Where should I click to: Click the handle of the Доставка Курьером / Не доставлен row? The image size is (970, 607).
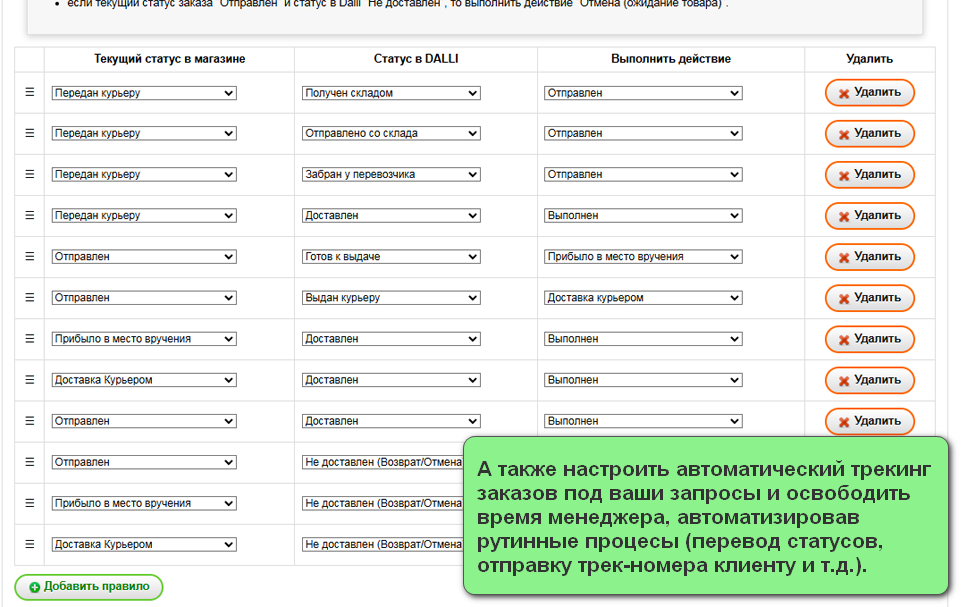(30, 544)
